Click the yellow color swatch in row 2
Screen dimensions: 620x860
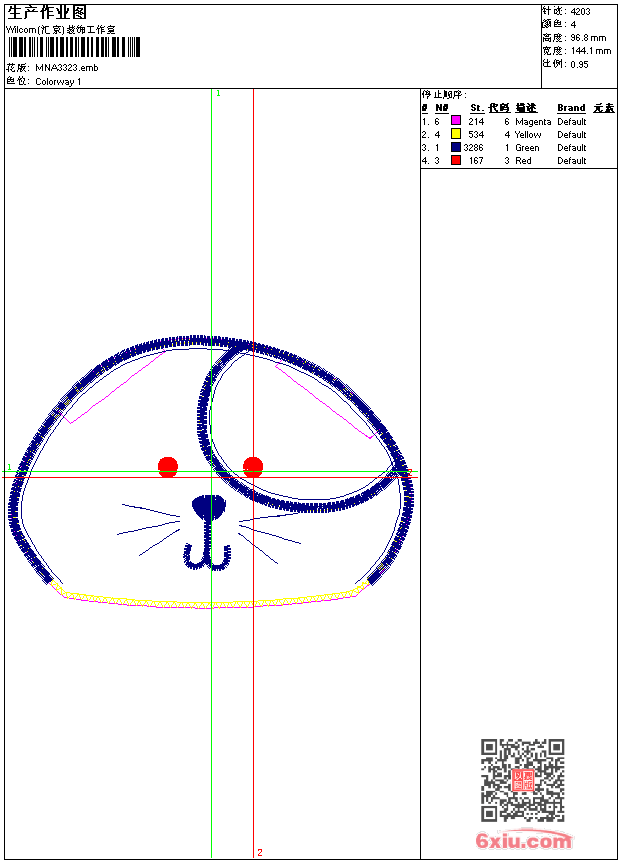[455, 133]
